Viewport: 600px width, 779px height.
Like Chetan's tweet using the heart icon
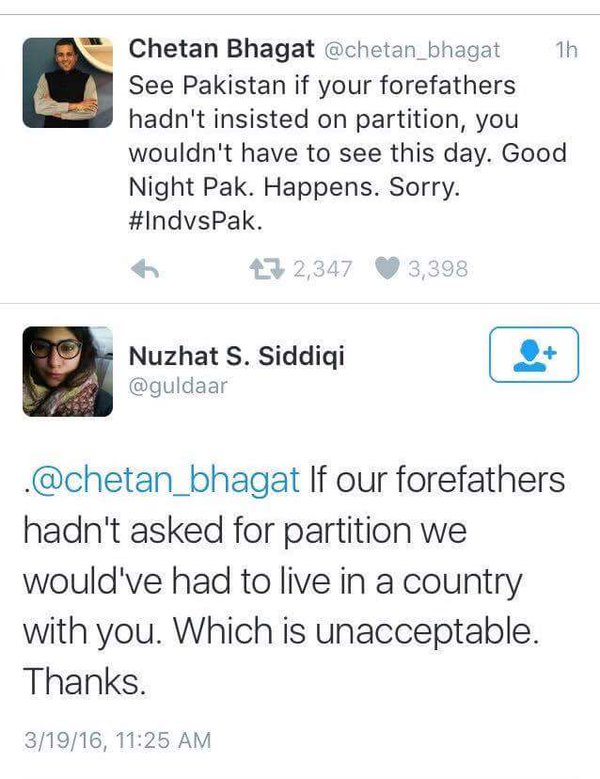[387, 269]
